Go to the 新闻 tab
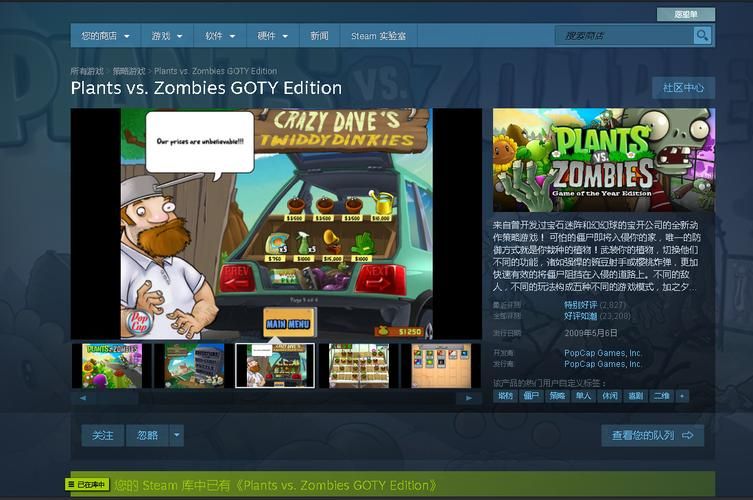Image resolution: width=753 pixels, height=500 pixels. (x=319, y=36)
